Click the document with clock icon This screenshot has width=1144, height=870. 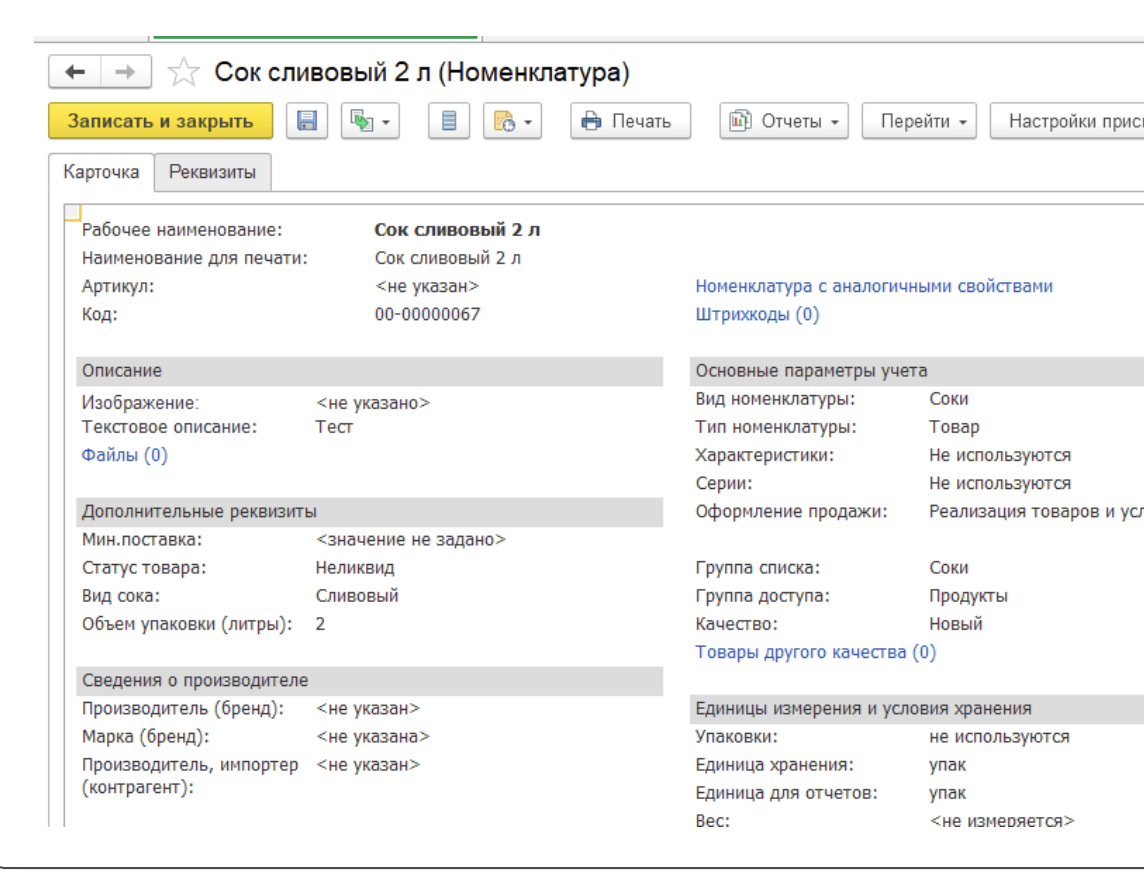504,121
